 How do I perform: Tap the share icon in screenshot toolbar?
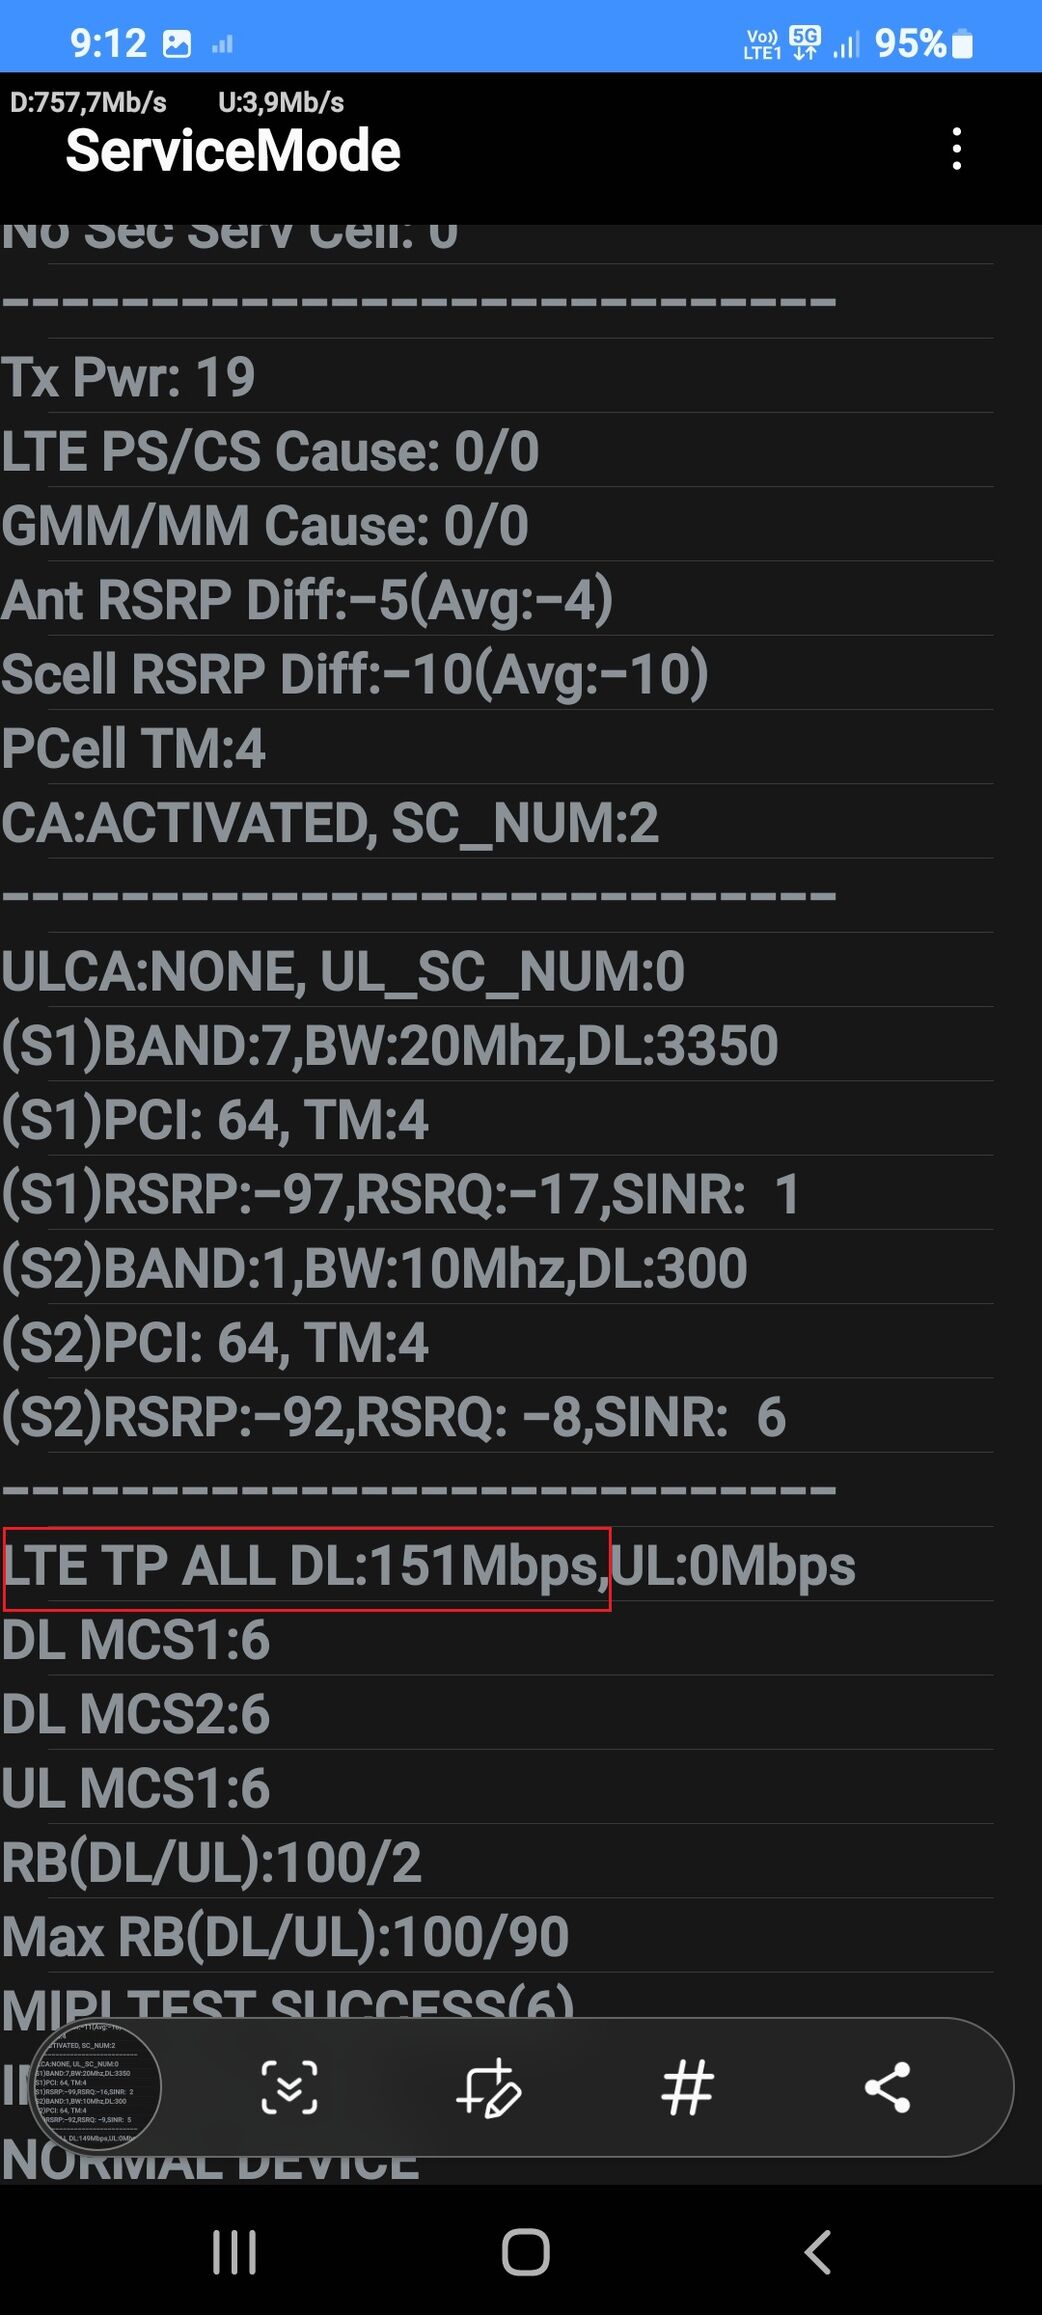coord(887,2087)
